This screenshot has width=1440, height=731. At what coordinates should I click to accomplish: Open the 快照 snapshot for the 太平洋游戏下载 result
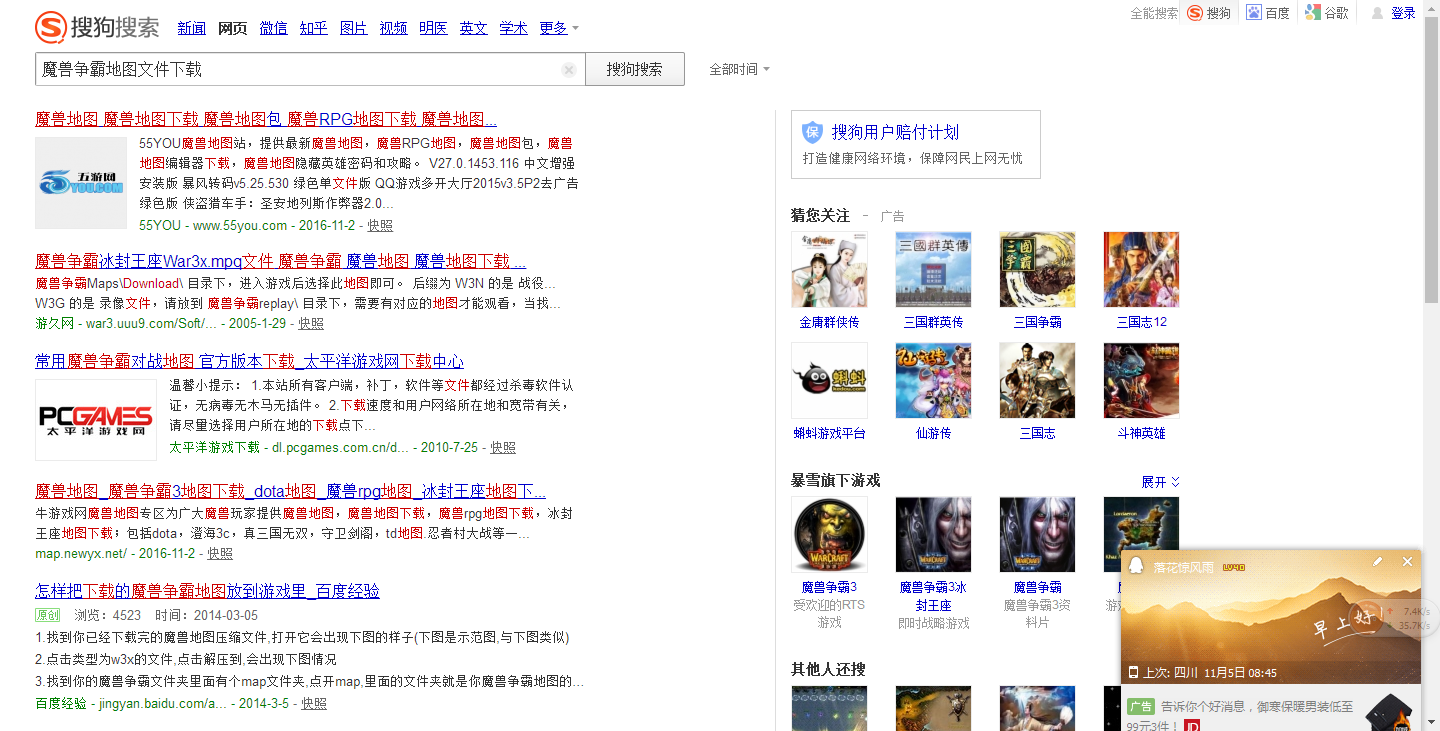503,448
